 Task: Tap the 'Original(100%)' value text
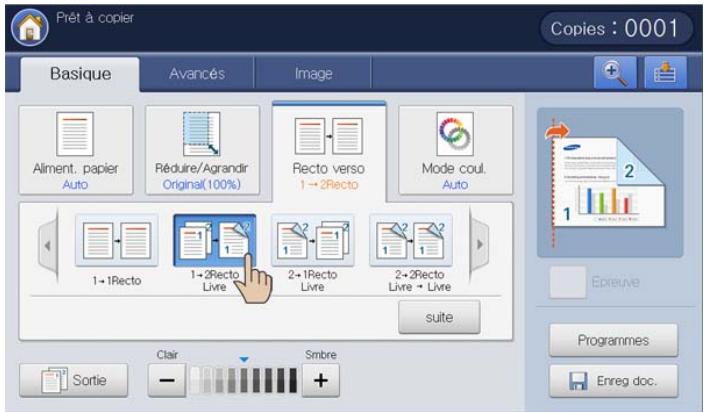[202, 184]
